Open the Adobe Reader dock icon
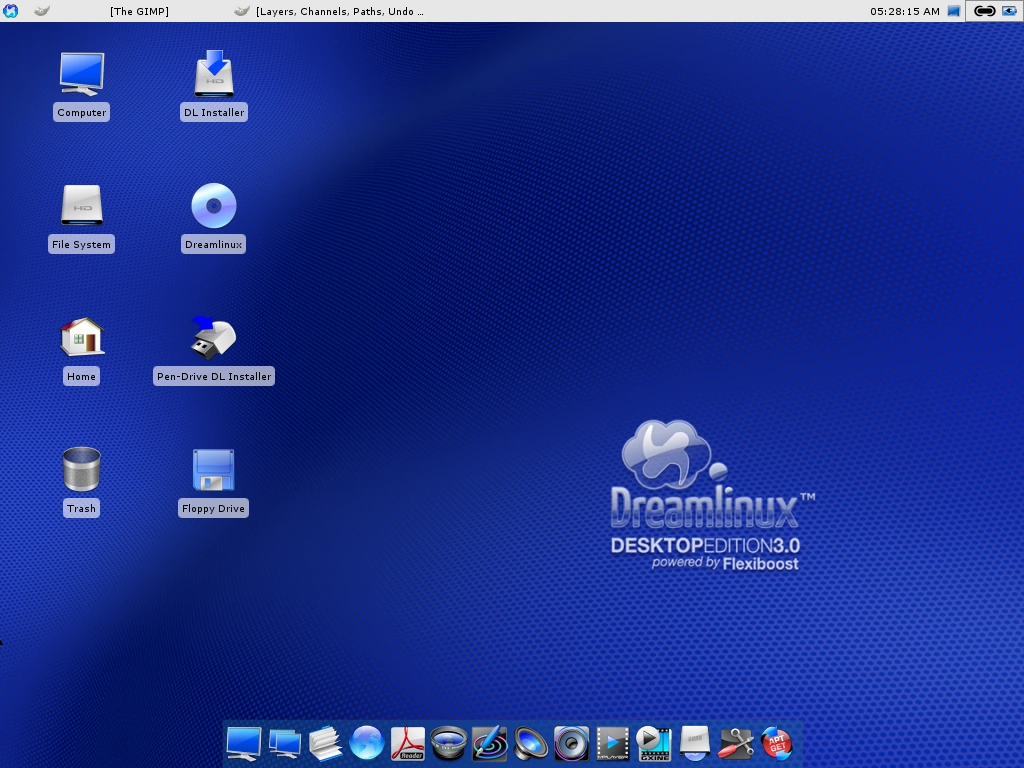Screen dimensions: 1024x768 pyautogui.click(x=408, y=743)
